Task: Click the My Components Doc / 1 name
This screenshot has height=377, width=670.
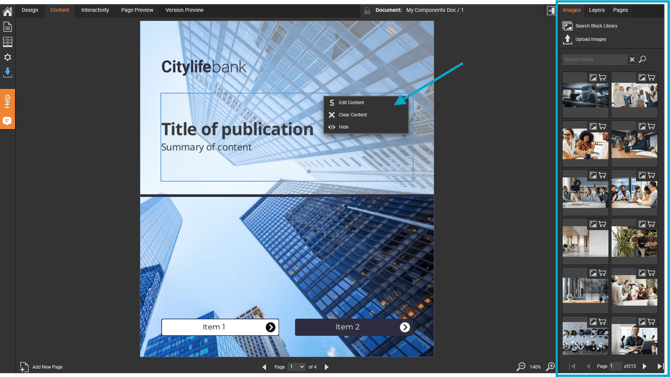Action: point(435,10)
